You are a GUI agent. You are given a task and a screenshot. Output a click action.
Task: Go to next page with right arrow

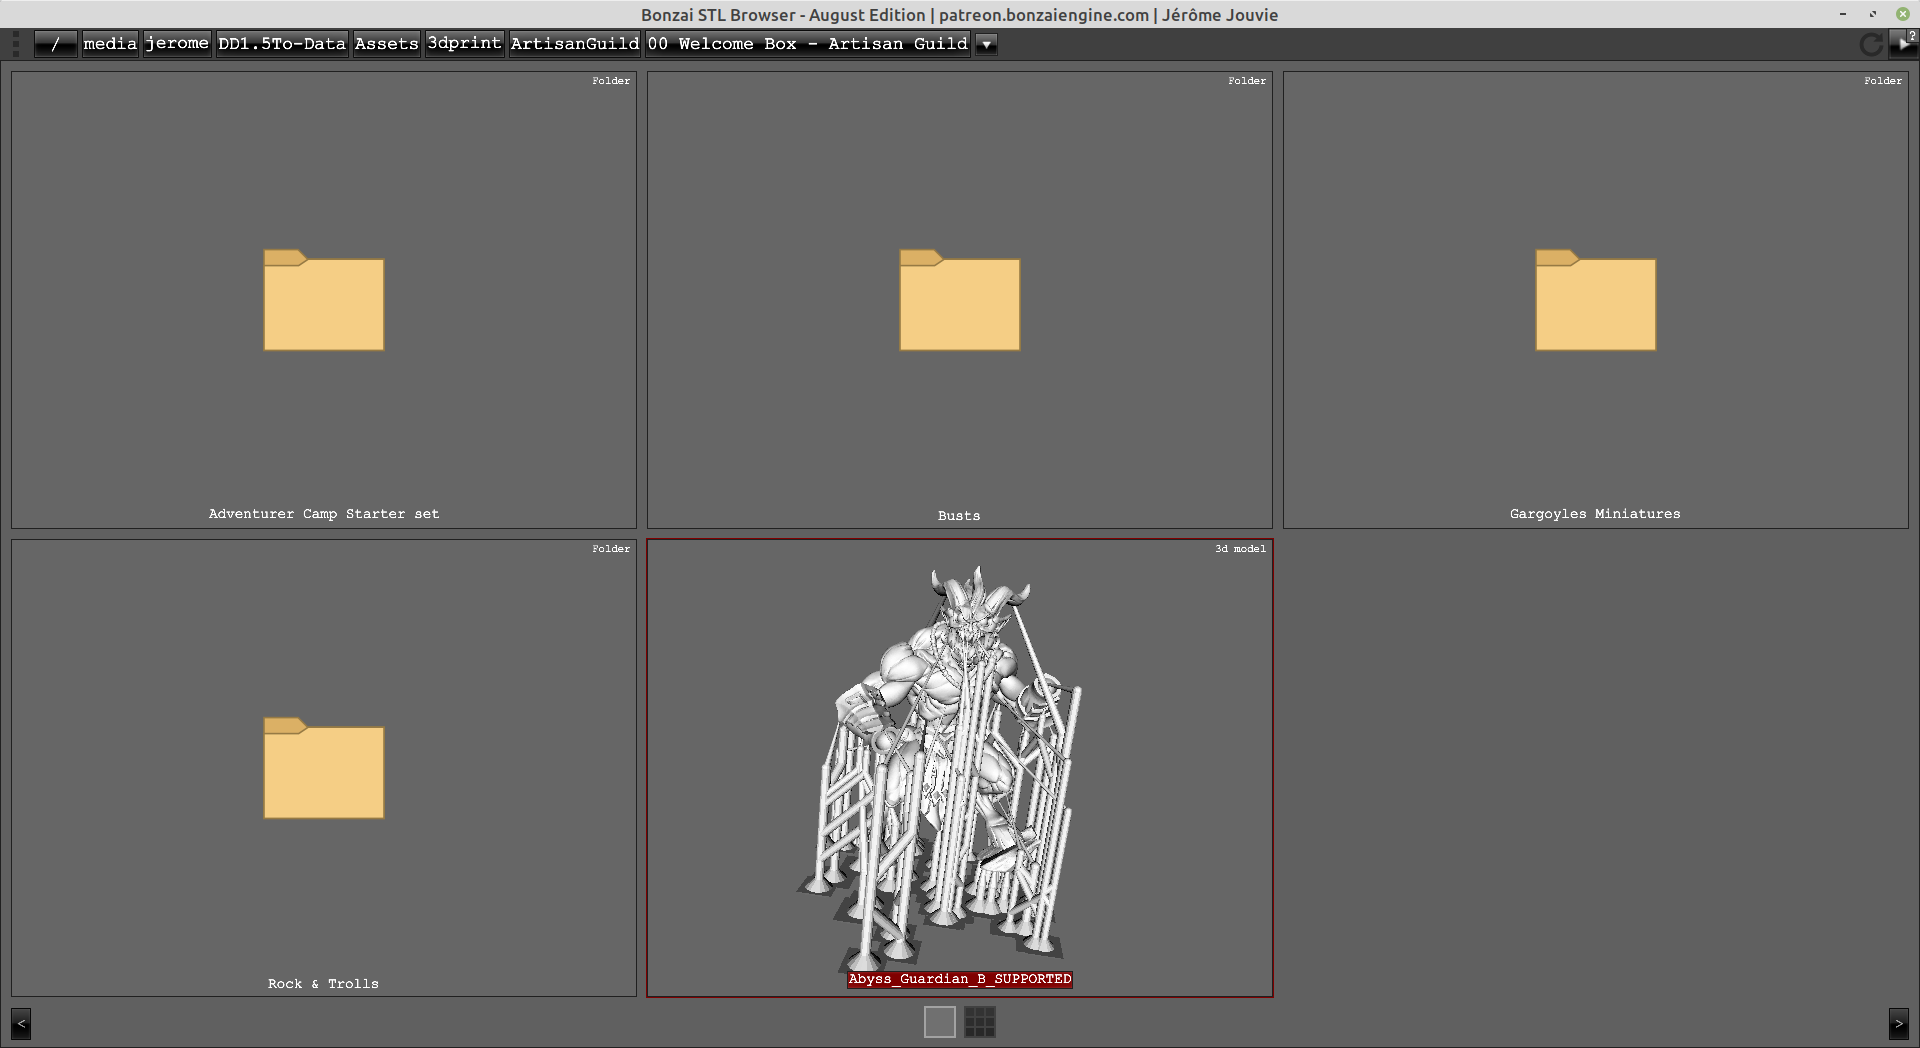pyautogui.click(x=1898, y=1024)
